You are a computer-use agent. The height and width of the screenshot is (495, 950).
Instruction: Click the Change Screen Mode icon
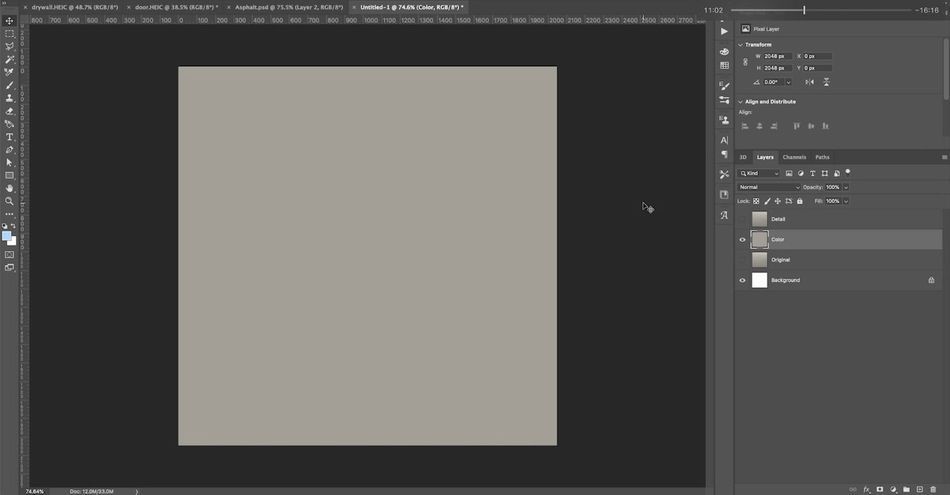pyautogui.click(x=9, y=268)
